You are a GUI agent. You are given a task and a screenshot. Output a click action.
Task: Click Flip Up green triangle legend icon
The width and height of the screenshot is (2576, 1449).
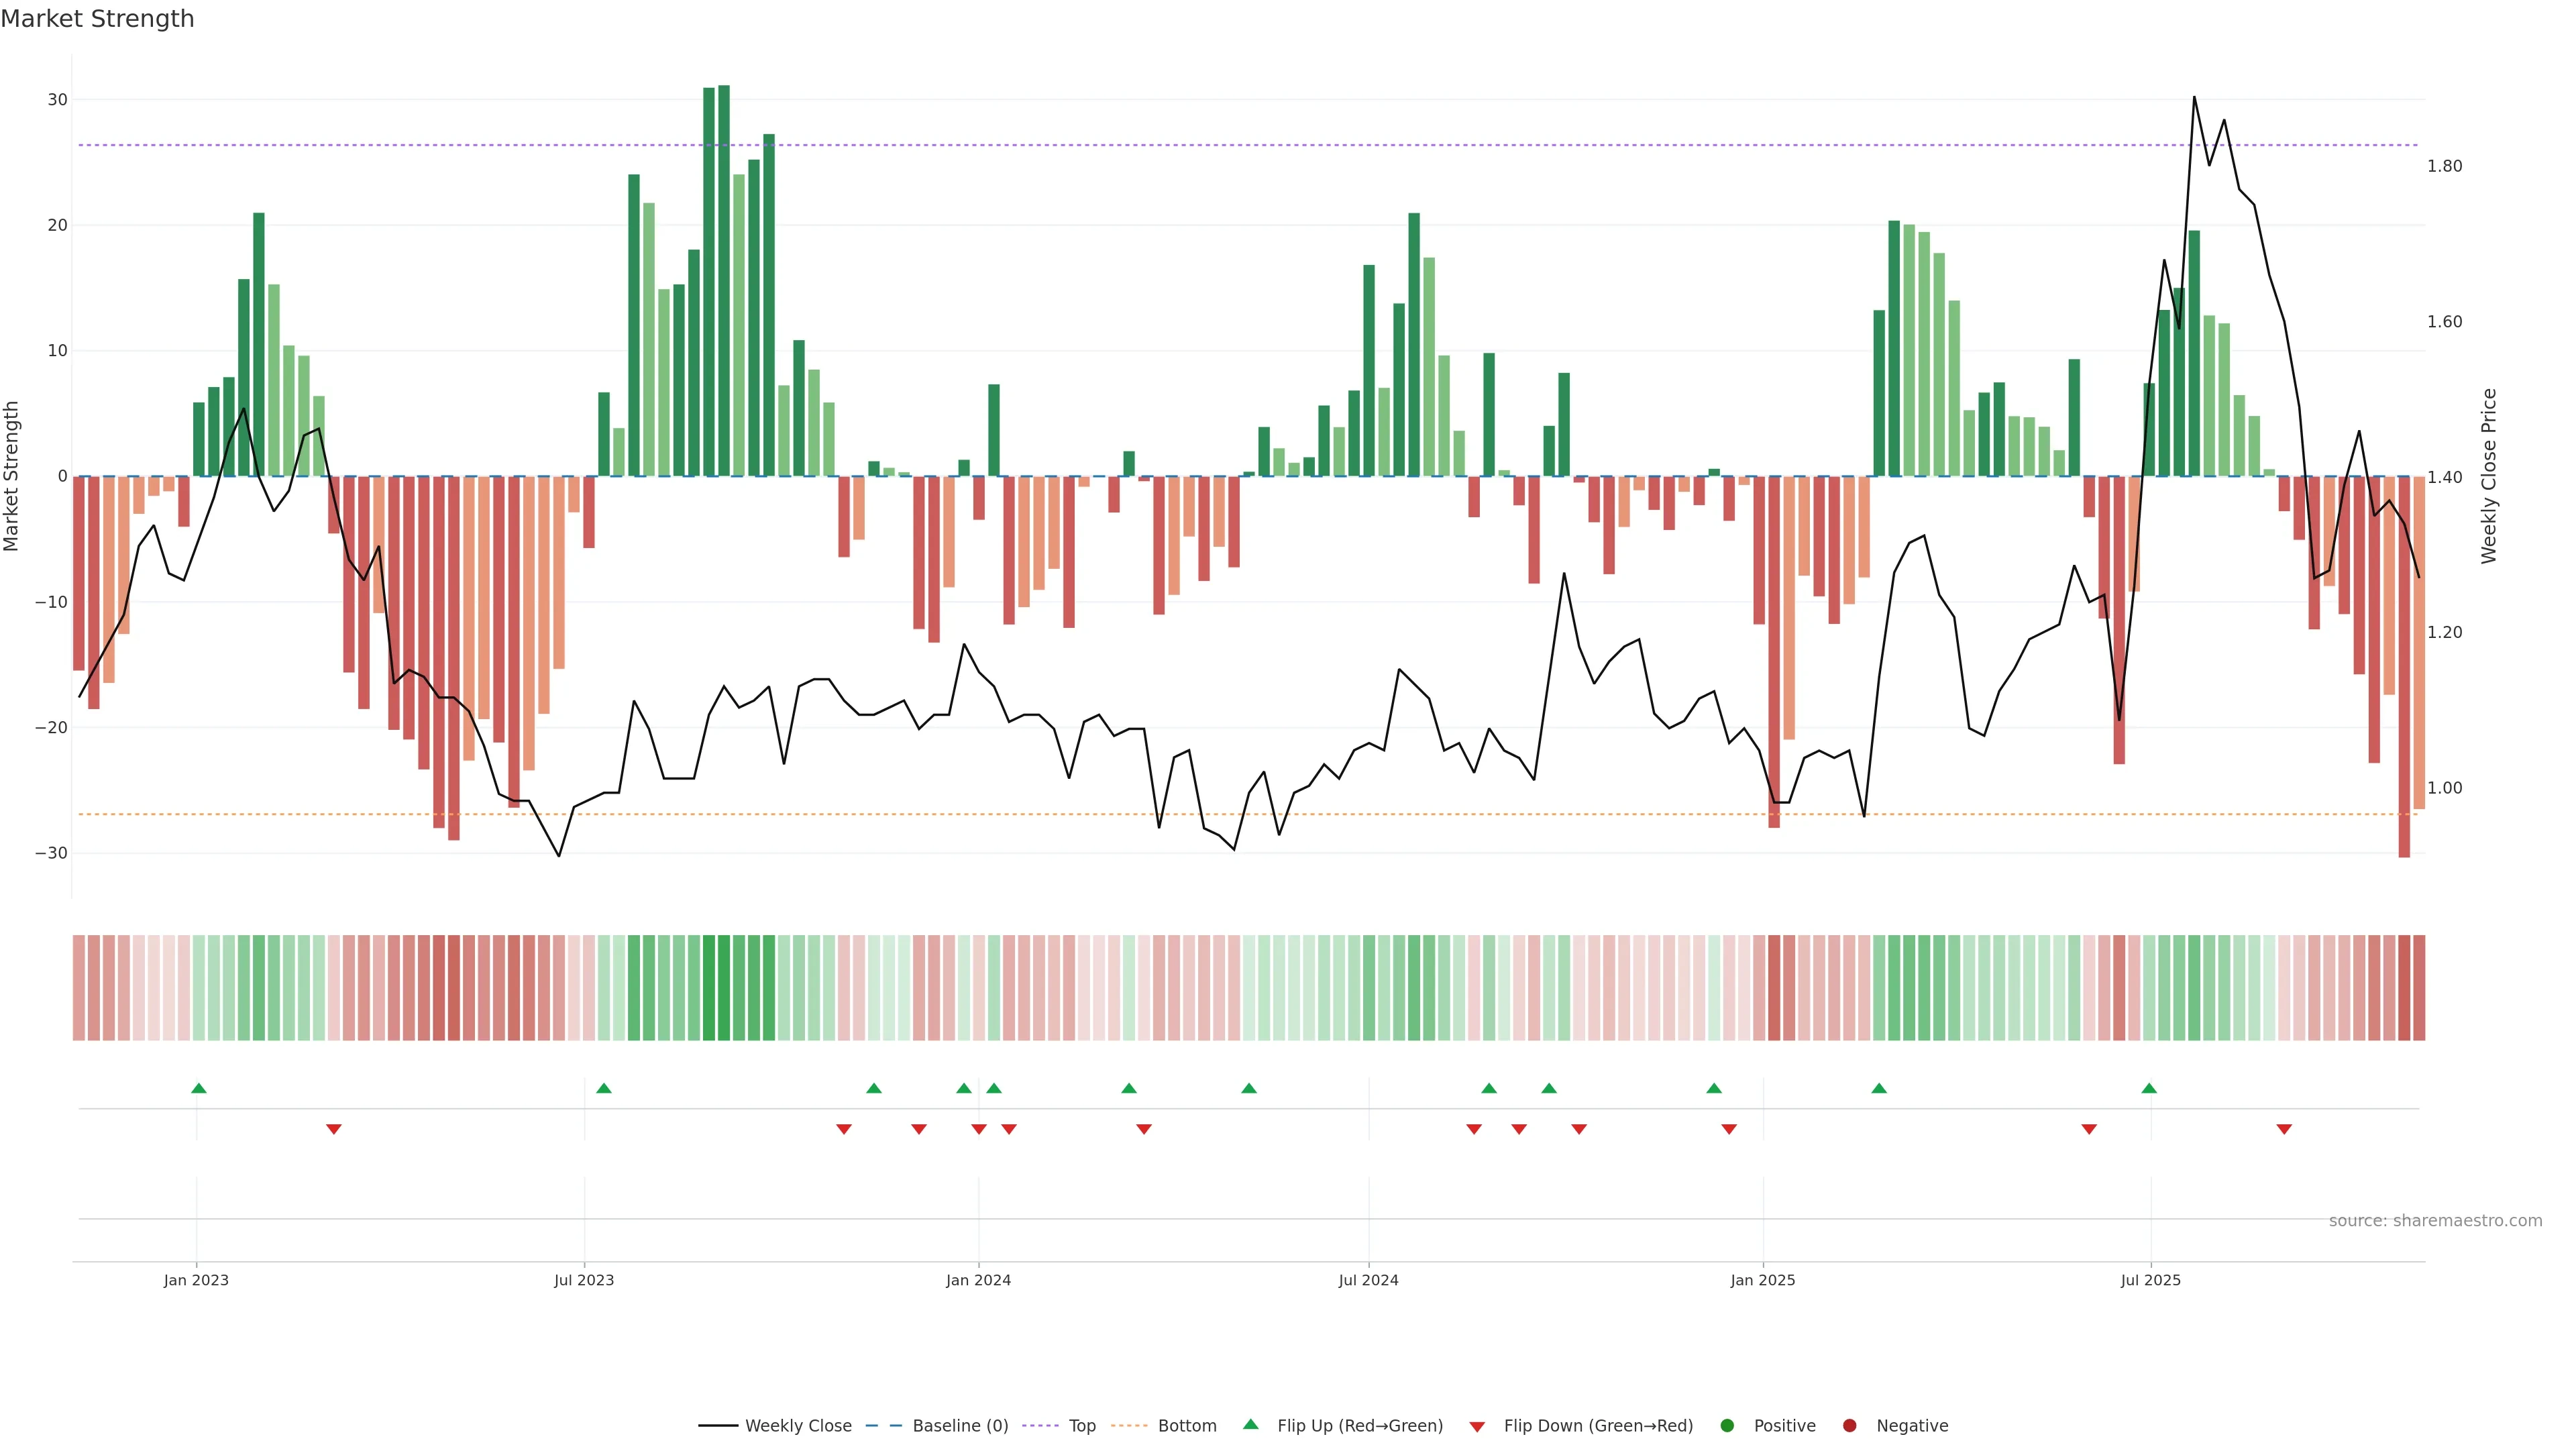tap(1250, 1424)
